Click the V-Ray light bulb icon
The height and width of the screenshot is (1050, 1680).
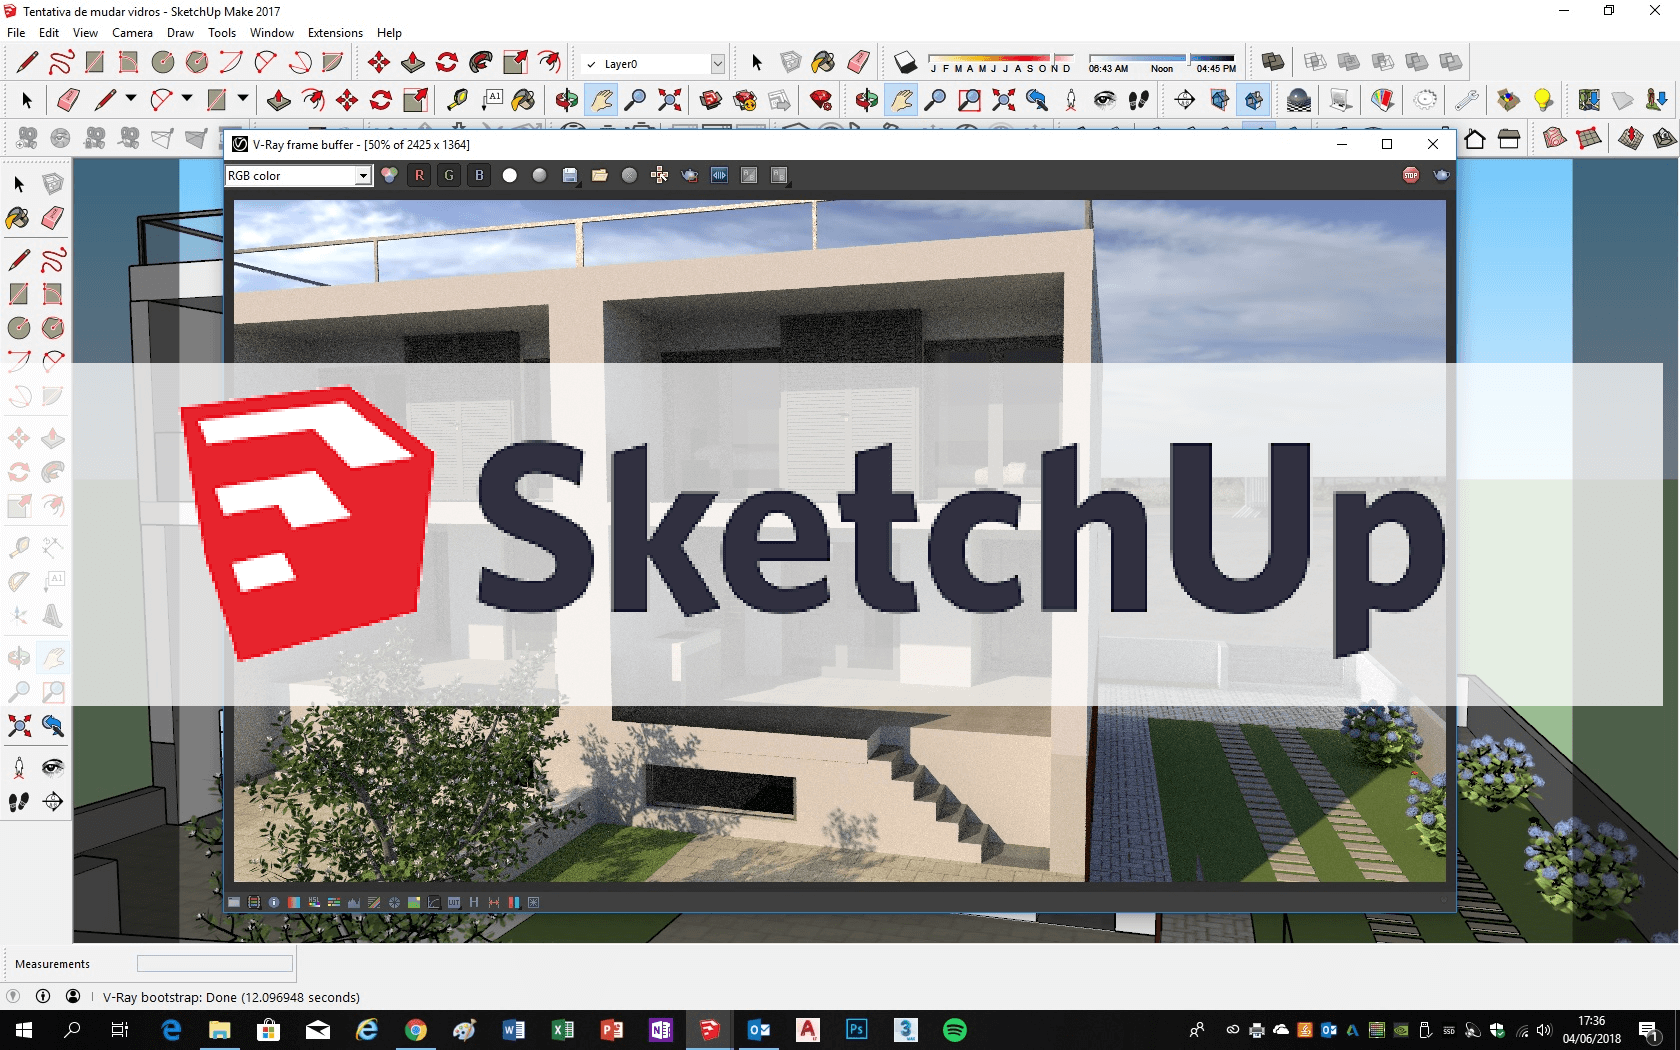pos(1543,100)
